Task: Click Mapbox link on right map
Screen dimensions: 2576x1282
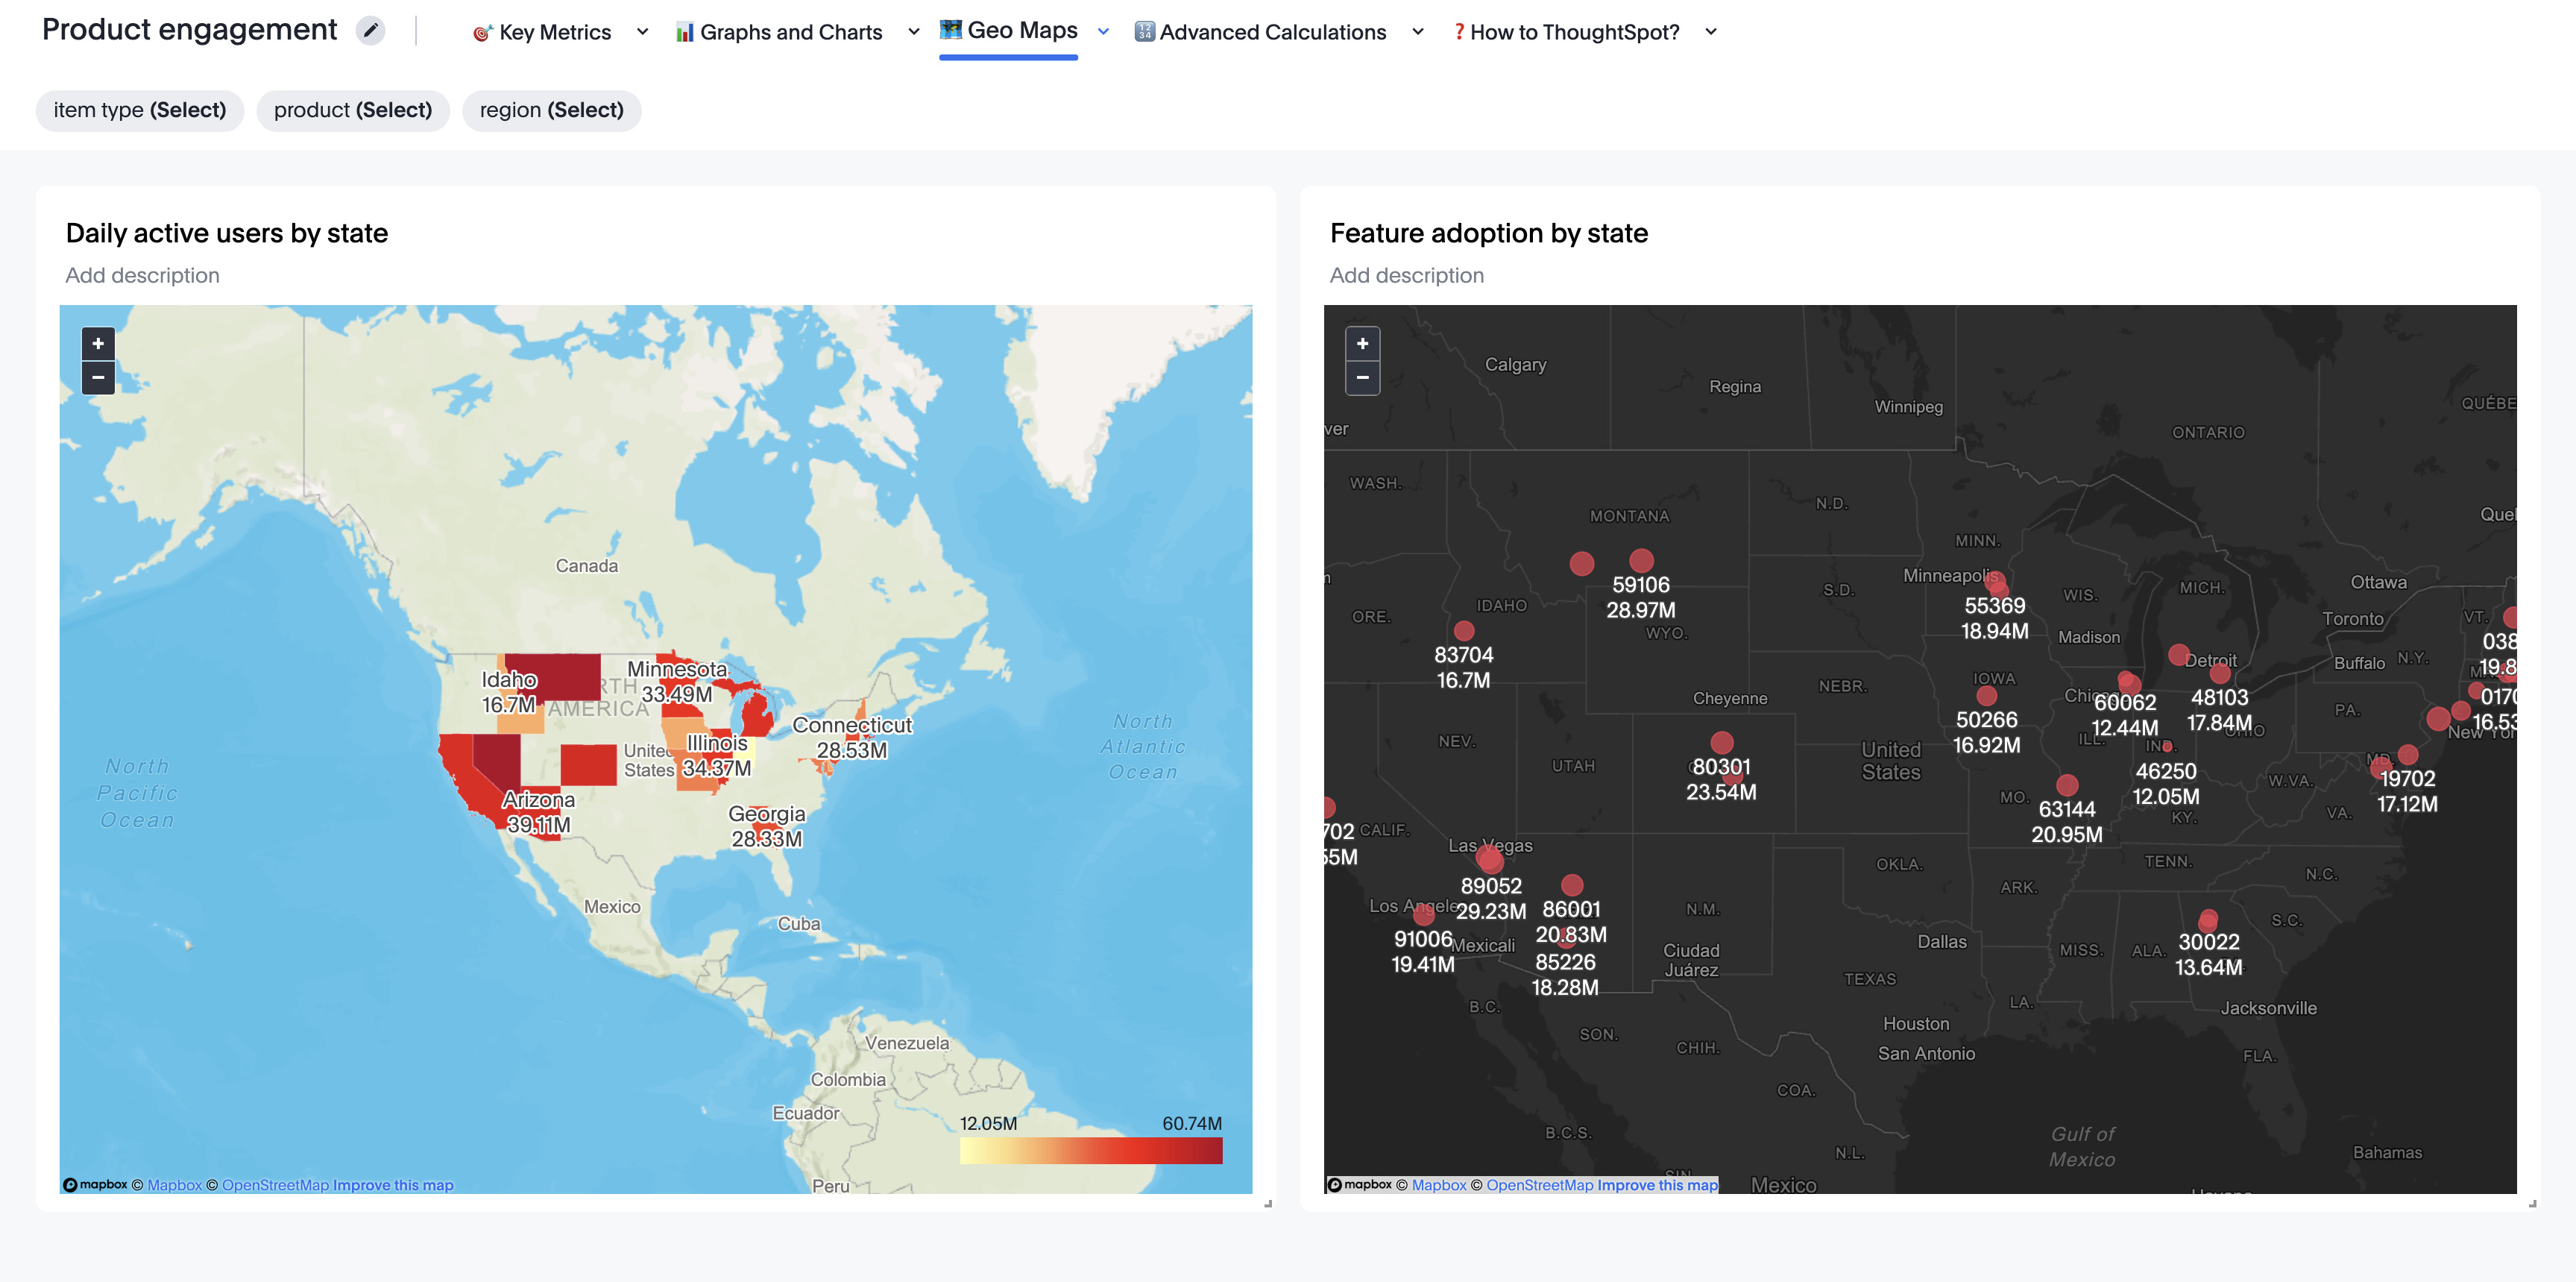Action: (x=1439, y=1185)
